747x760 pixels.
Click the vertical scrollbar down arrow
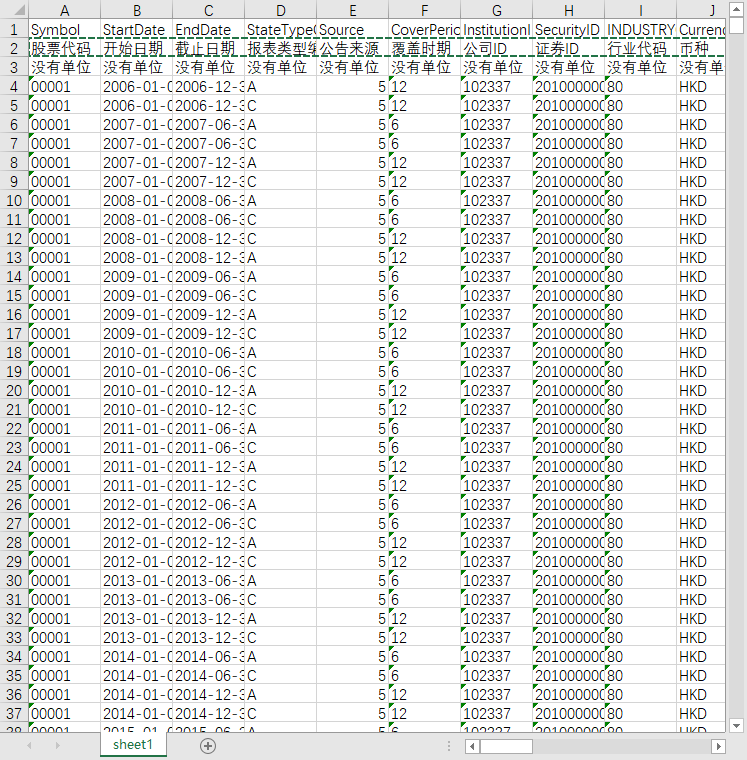coord(736,726)
